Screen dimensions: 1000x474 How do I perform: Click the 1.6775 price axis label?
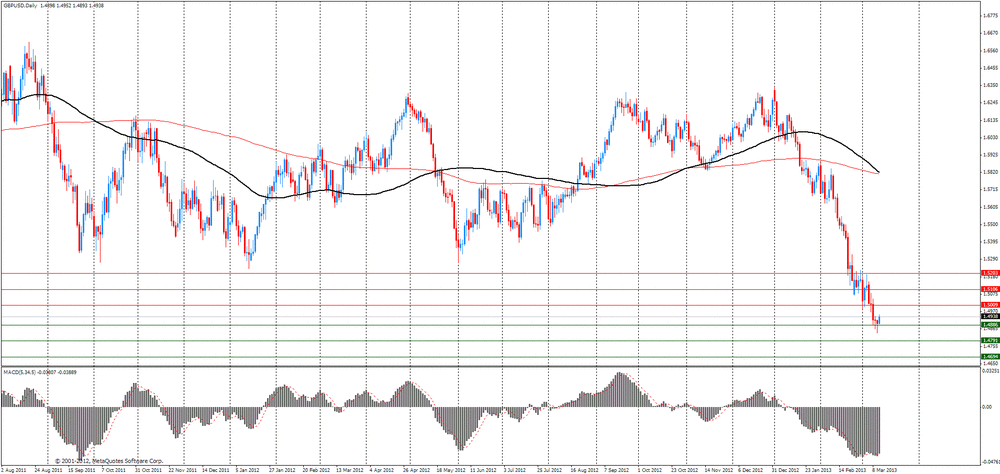point(990,16)
